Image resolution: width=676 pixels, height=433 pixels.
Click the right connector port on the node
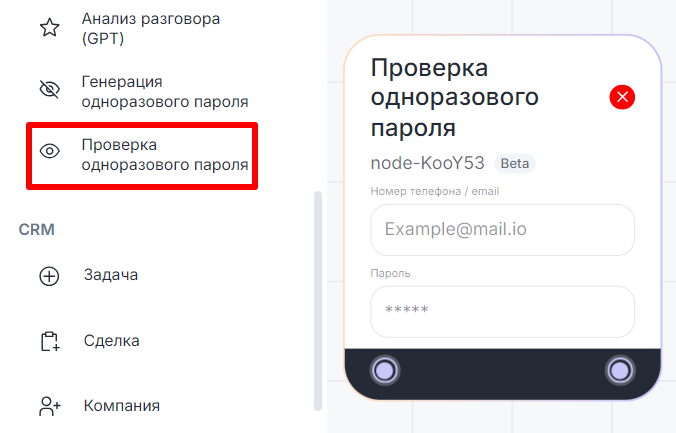pos(620,371)
